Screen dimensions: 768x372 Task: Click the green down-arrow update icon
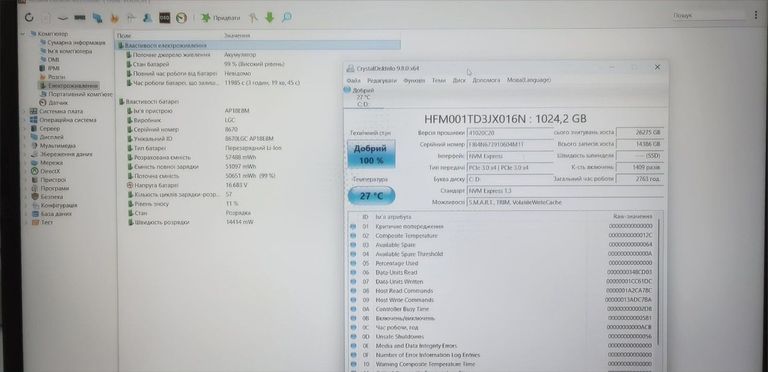(269, 18)
